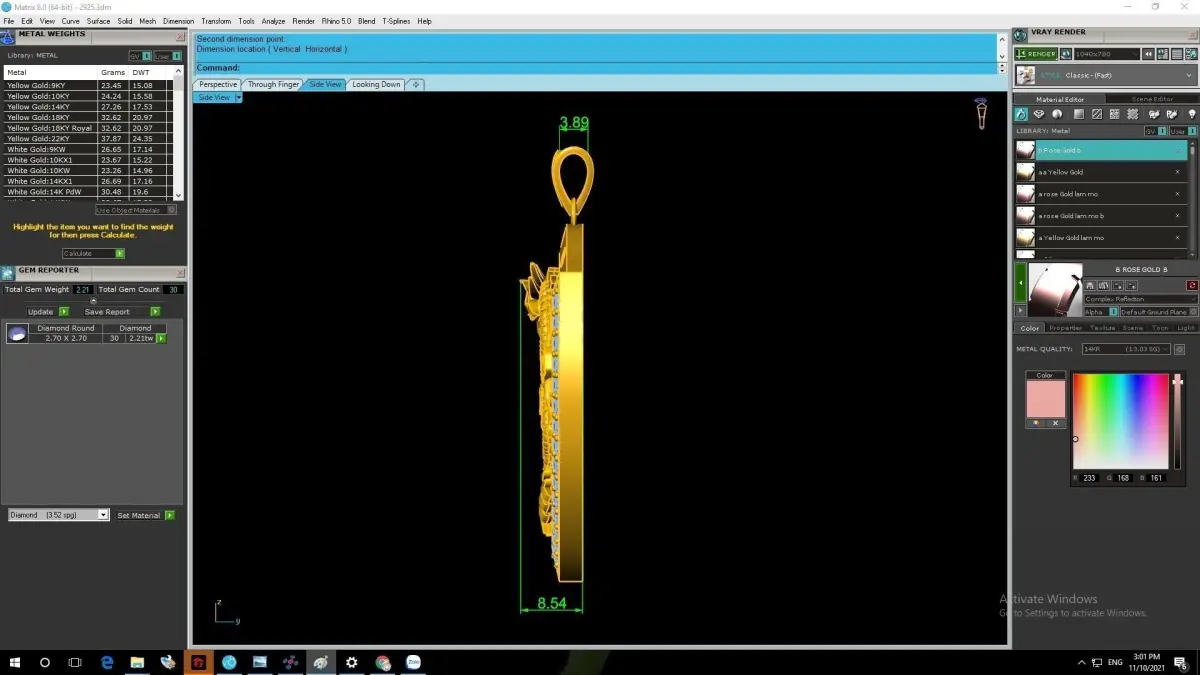Click the brightness slider beside the spectrum

point(1177,422)
